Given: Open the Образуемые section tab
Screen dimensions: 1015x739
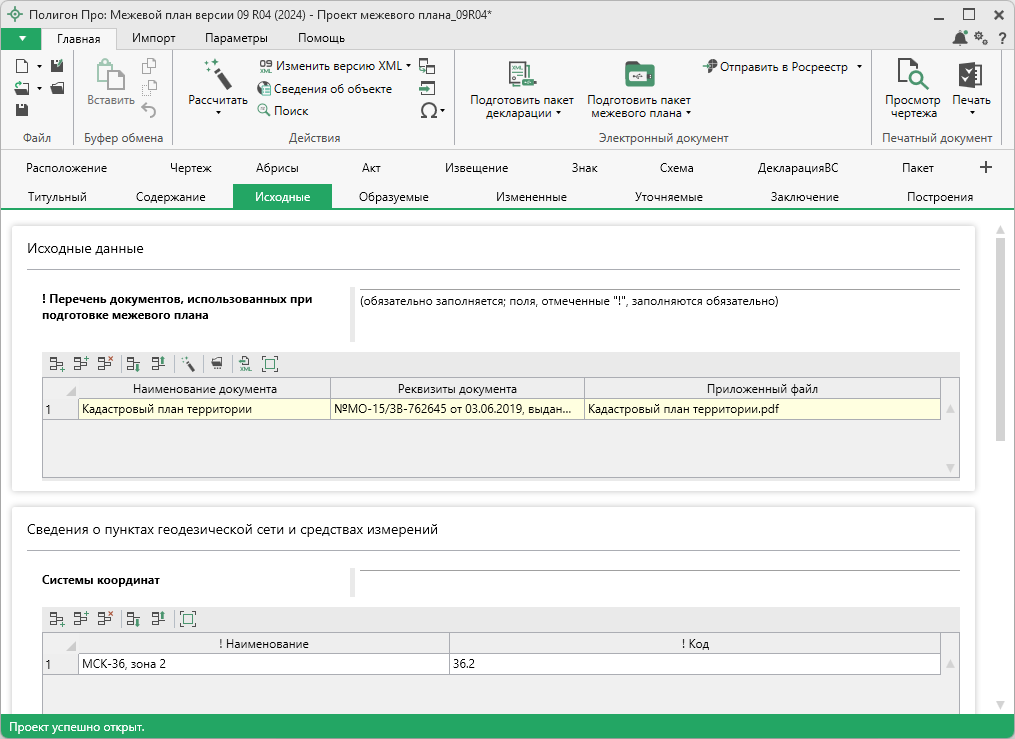Looking at the screenshot, I should click(393, 197).
